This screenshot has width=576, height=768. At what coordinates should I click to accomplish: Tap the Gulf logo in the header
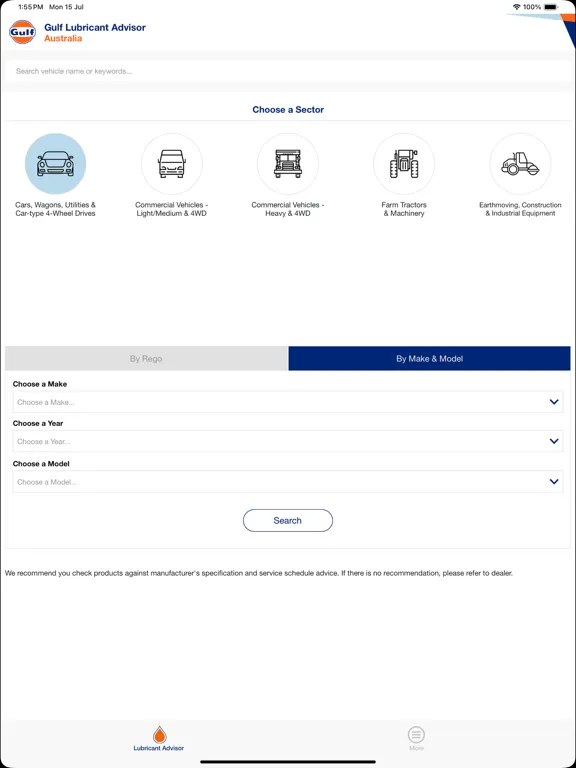tap(23, 32)
